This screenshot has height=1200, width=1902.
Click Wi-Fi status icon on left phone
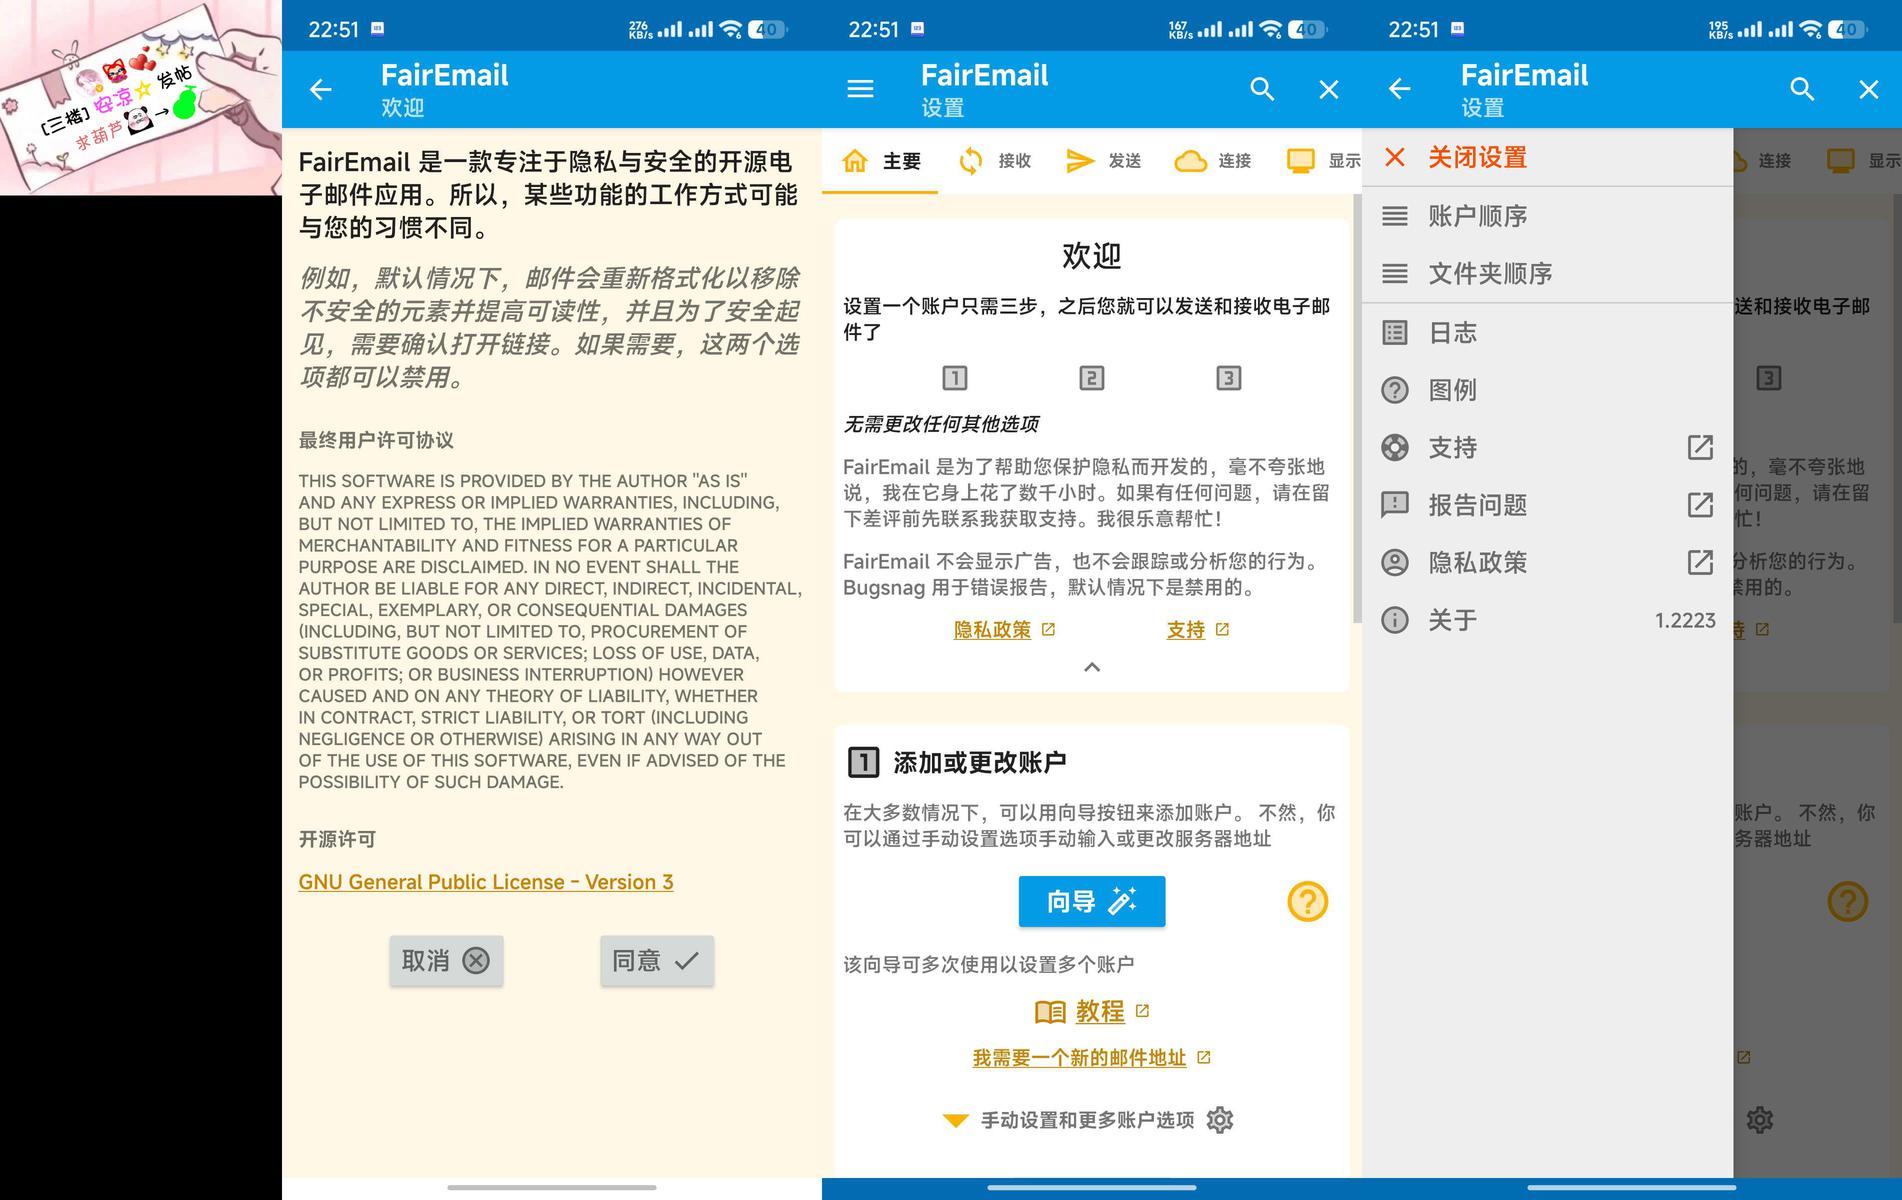[732, 29]
